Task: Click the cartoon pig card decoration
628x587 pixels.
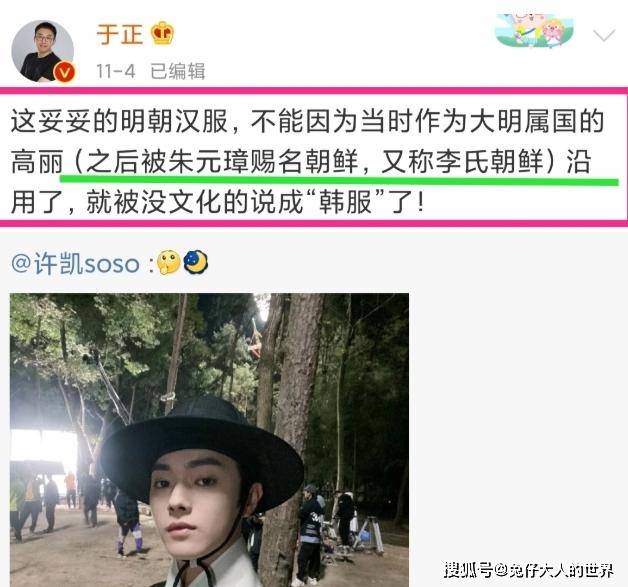Action: point(535,30)
